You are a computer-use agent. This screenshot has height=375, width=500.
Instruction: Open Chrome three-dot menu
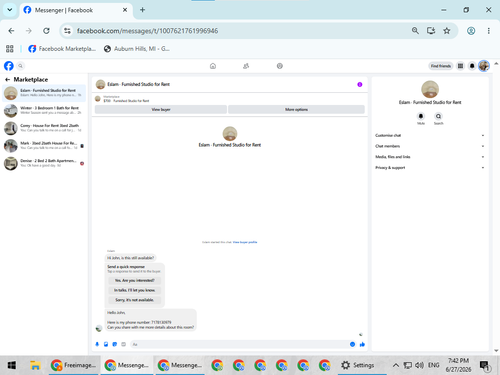(x=489, y=31)
